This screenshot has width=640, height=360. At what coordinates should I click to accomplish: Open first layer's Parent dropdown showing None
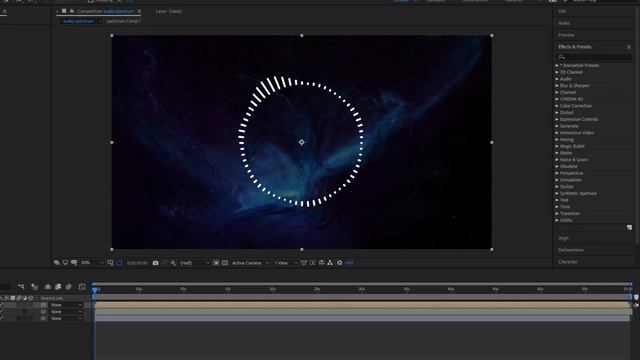coord(65,305)
